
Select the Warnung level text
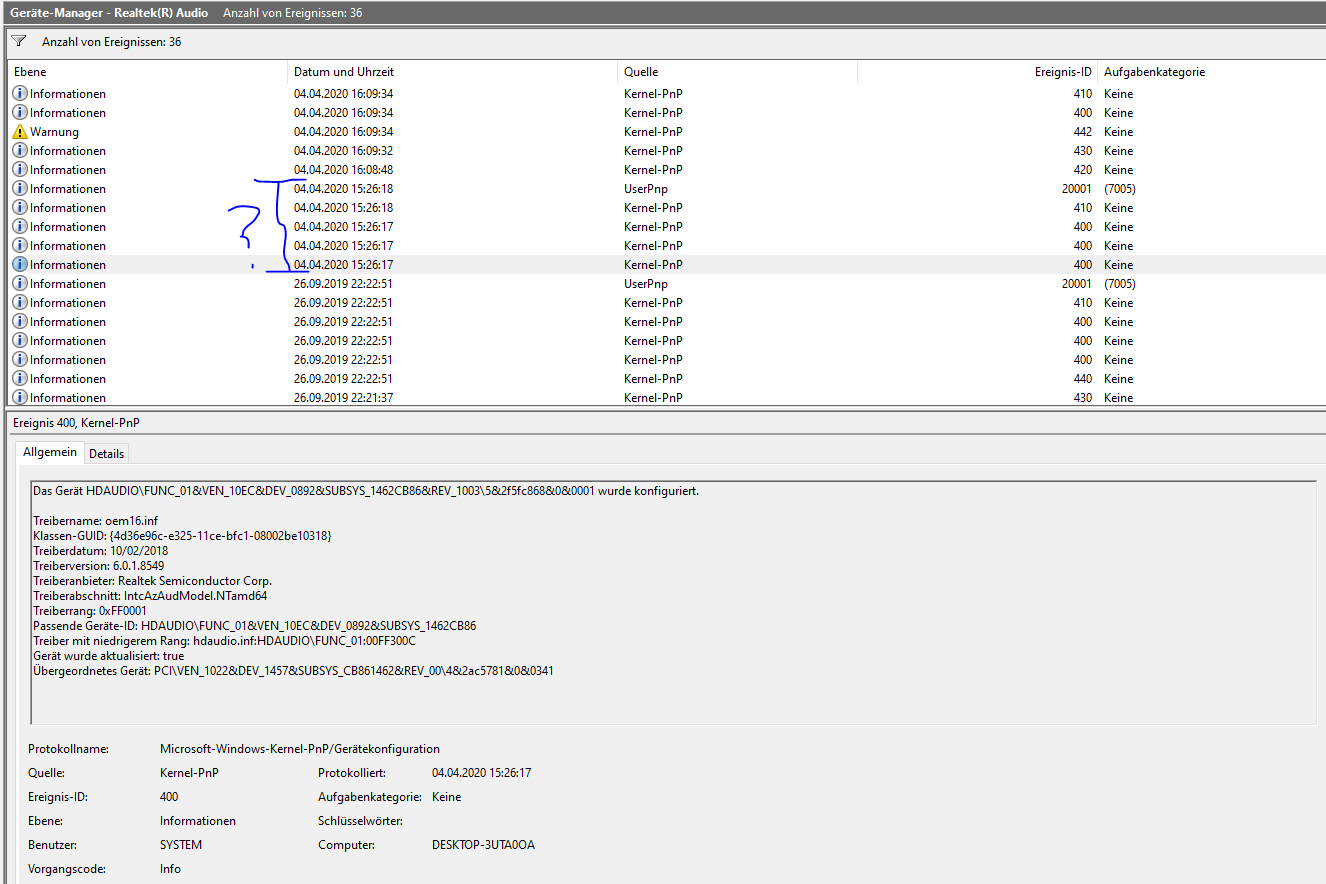click(x=54, y=132)
